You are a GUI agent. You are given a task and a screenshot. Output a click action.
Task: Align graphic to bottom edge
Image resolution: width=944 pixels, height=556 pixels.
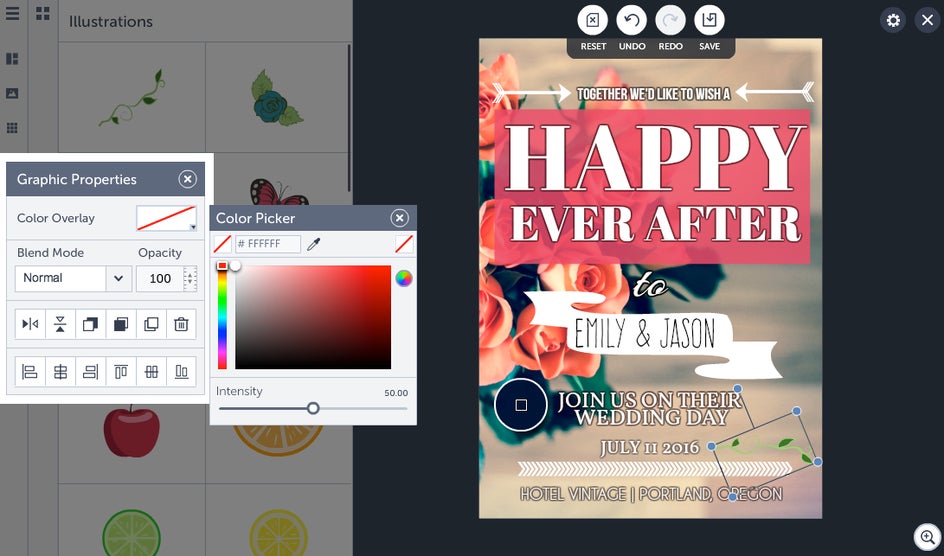coord(181,372)
